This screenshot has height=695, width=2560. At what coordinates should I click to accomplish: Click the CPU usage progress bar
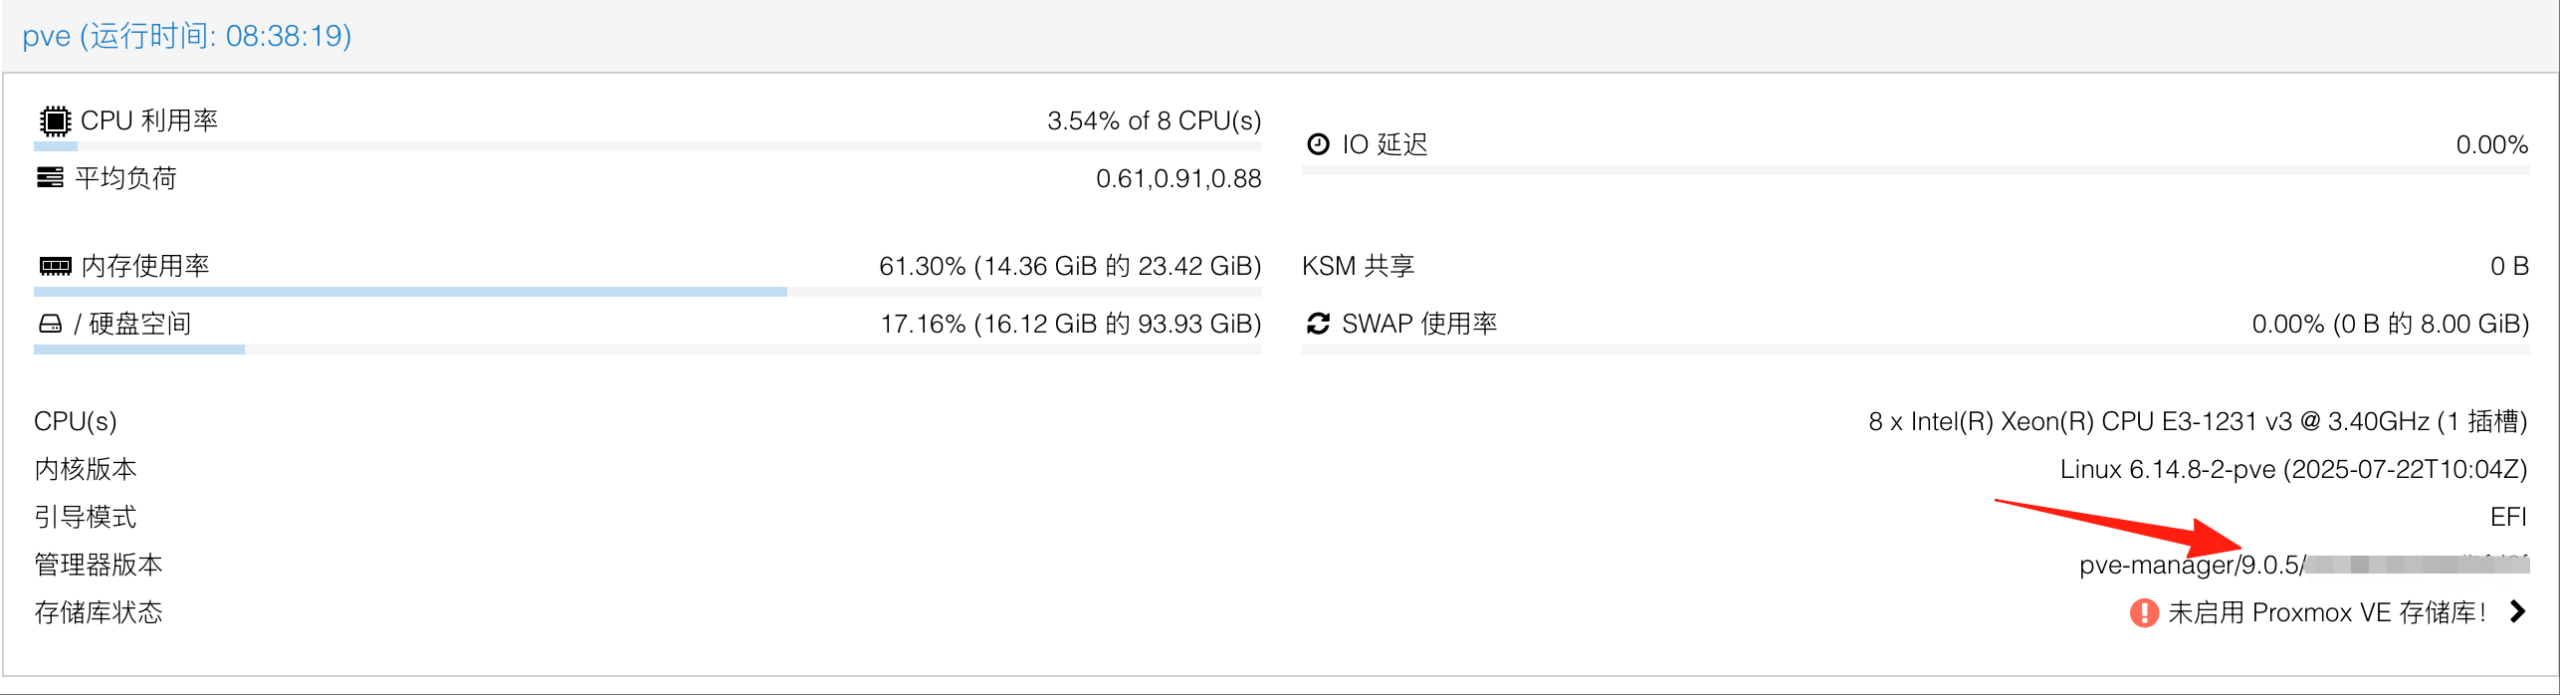click(647, 147)
